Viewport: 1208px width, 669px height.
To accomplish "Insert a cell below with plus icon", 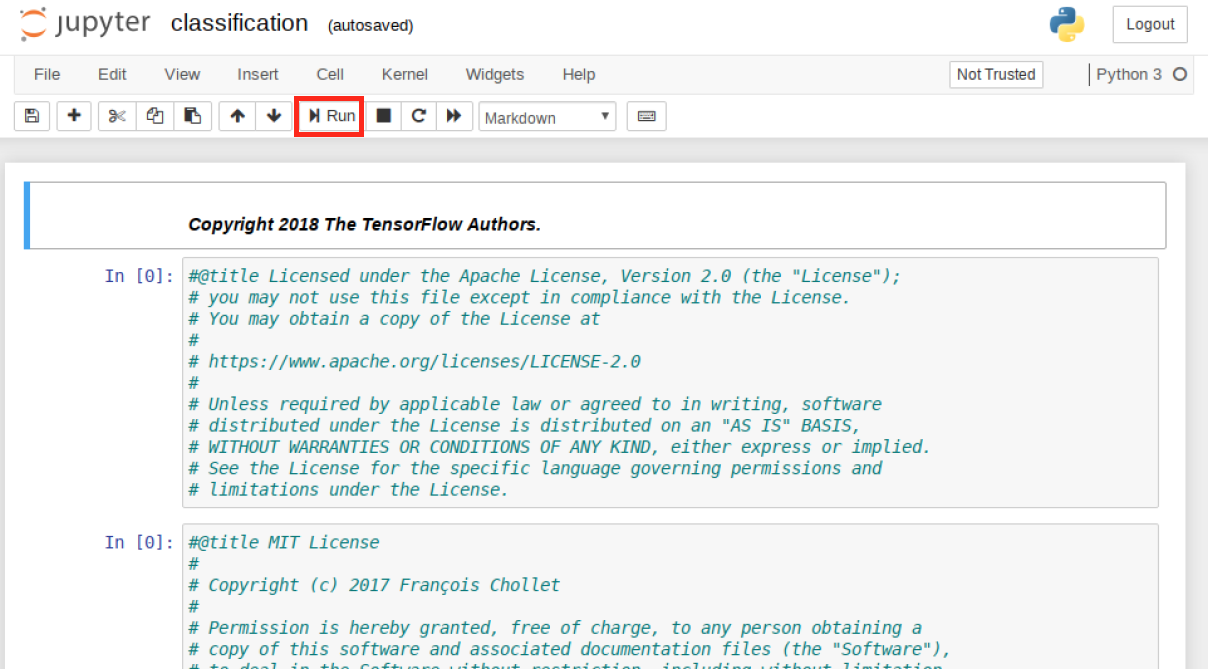I will coord(74,116).
